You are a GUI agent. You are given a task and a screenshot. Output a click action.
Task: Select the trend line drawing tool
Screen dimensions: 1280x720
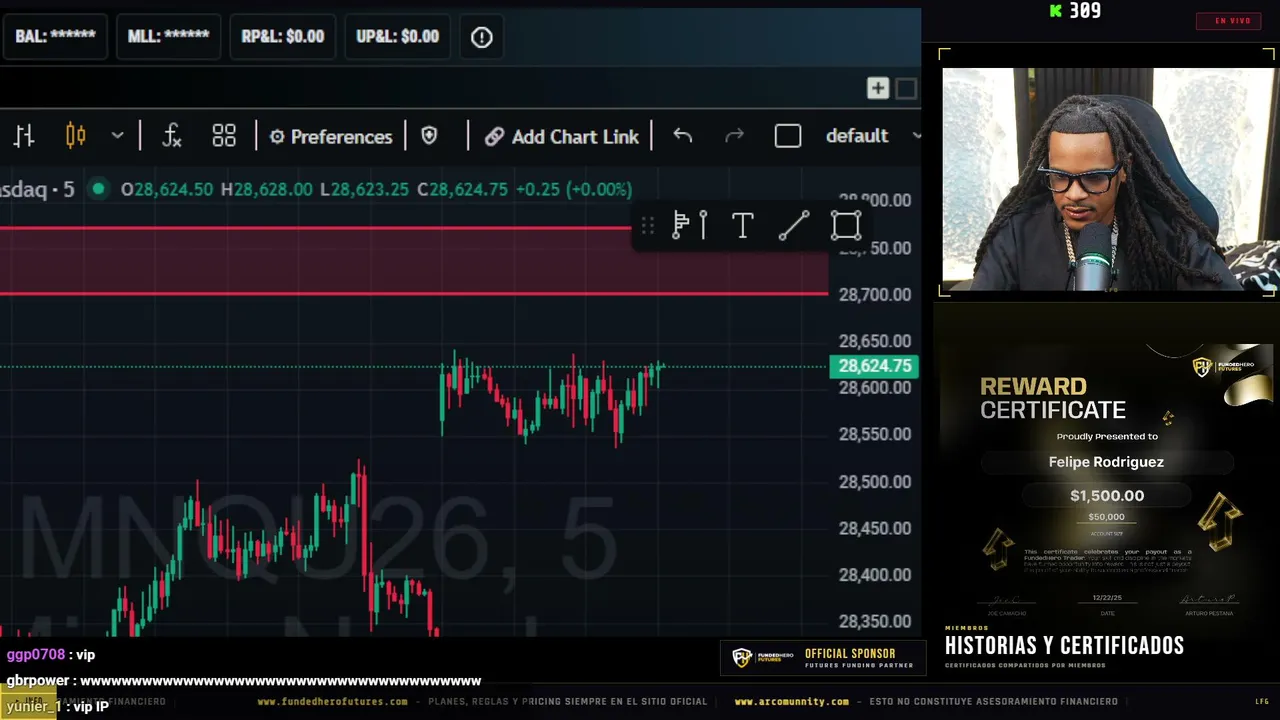794,226
